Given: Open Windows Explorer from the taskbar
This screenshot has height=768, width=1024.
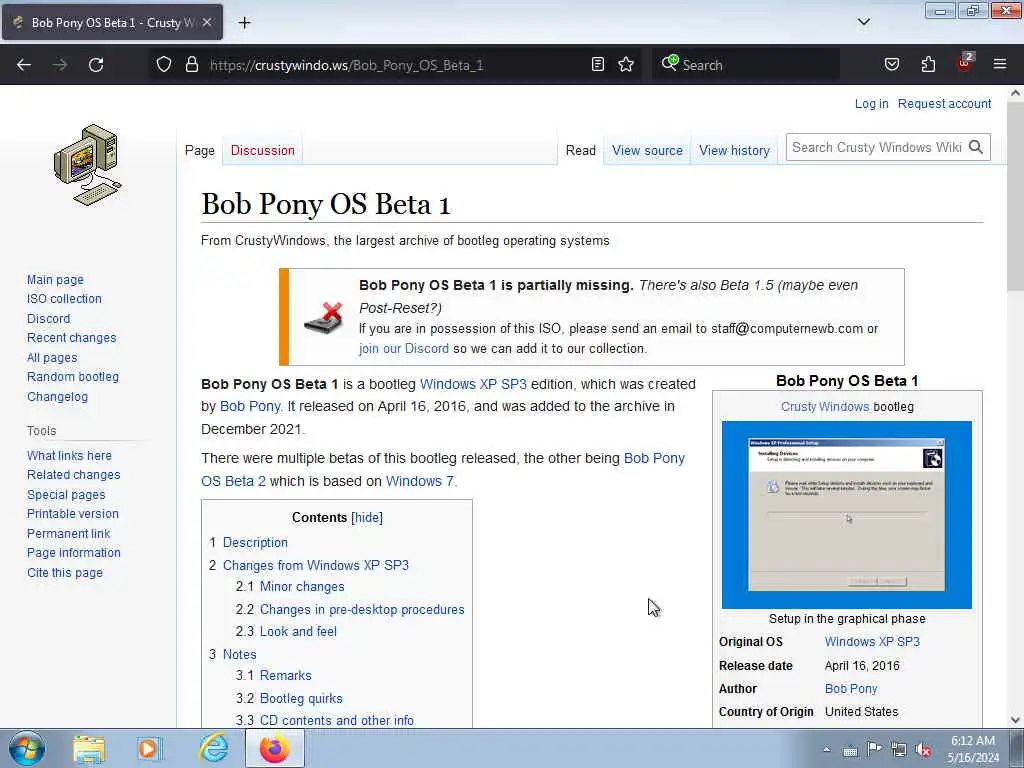Looking at the screenshot, I should (89, 749).
